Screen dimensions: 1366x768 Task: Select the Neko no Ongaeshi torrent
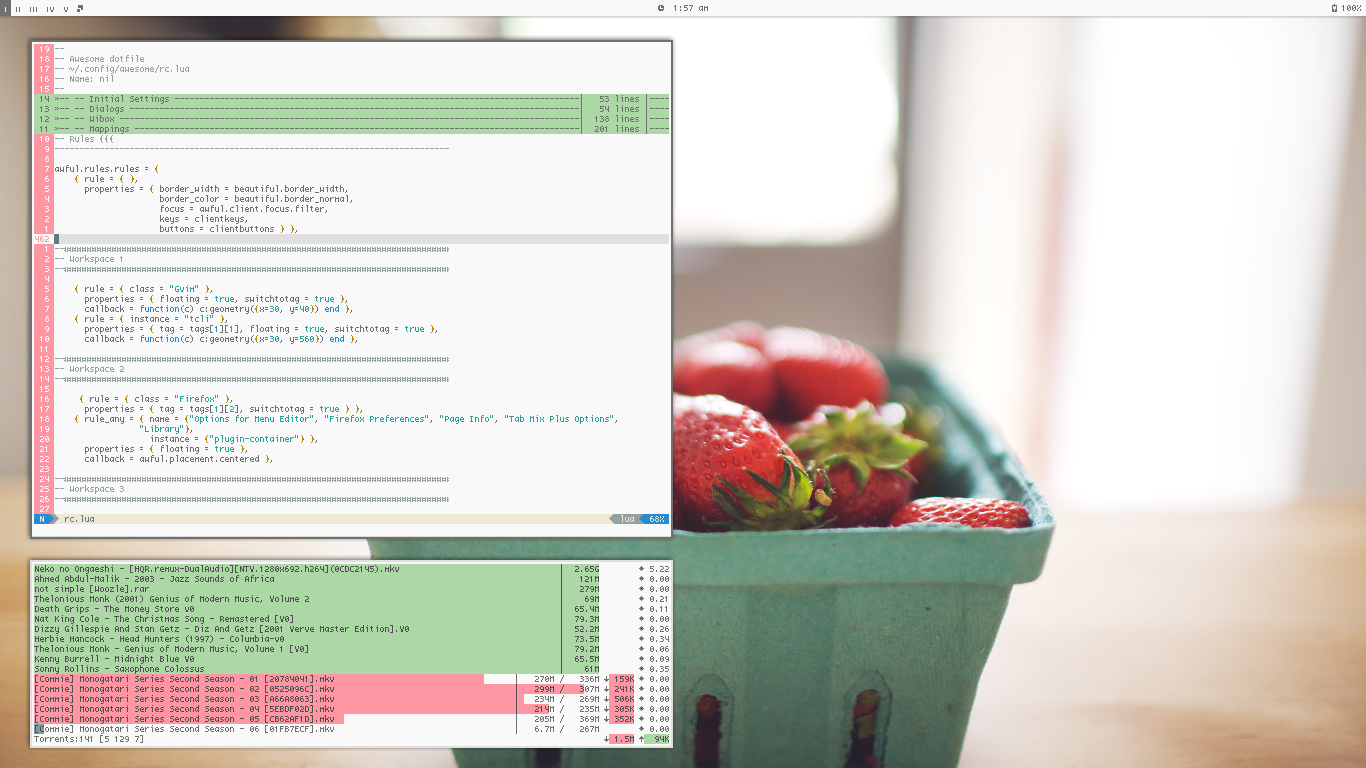coord(352,569)
